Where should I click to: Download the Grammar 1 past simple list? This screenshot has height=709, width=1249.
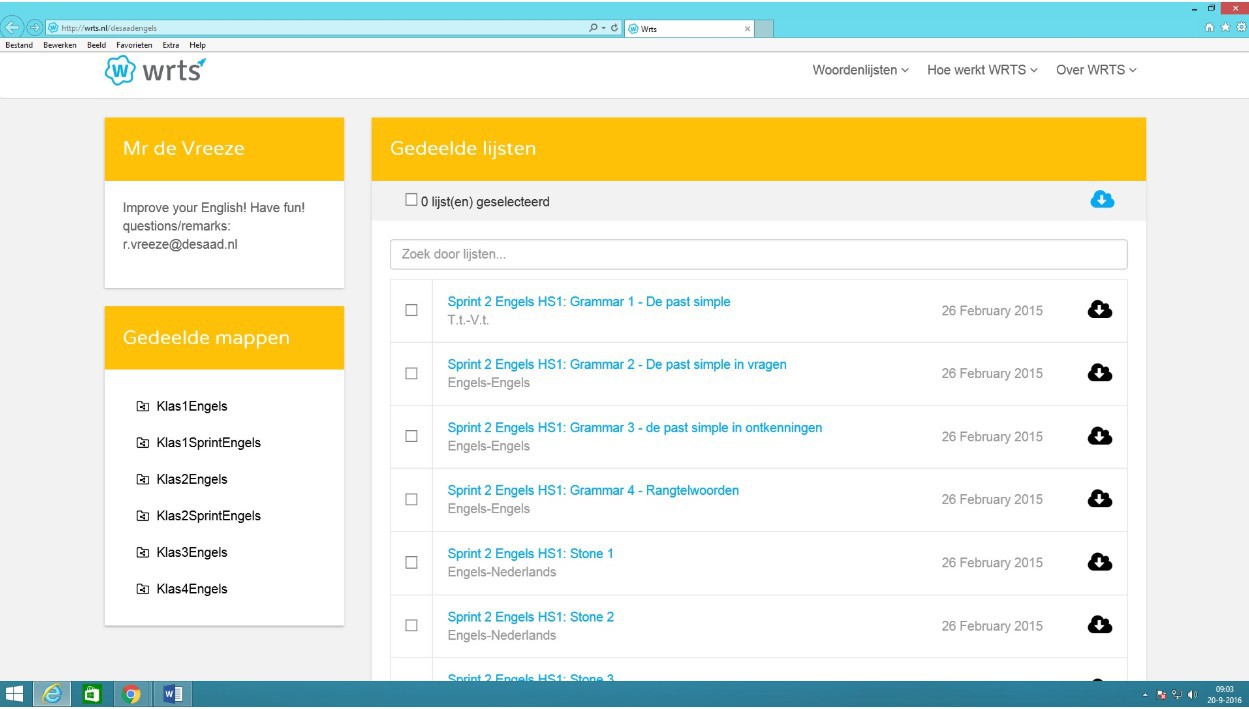point(1099,310)
